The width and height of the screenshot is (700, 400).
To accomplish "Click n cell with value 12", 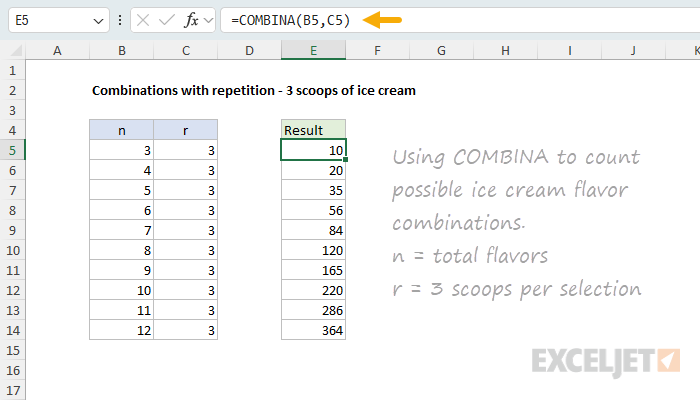I will pyautogui.click(x=121, y=330).
